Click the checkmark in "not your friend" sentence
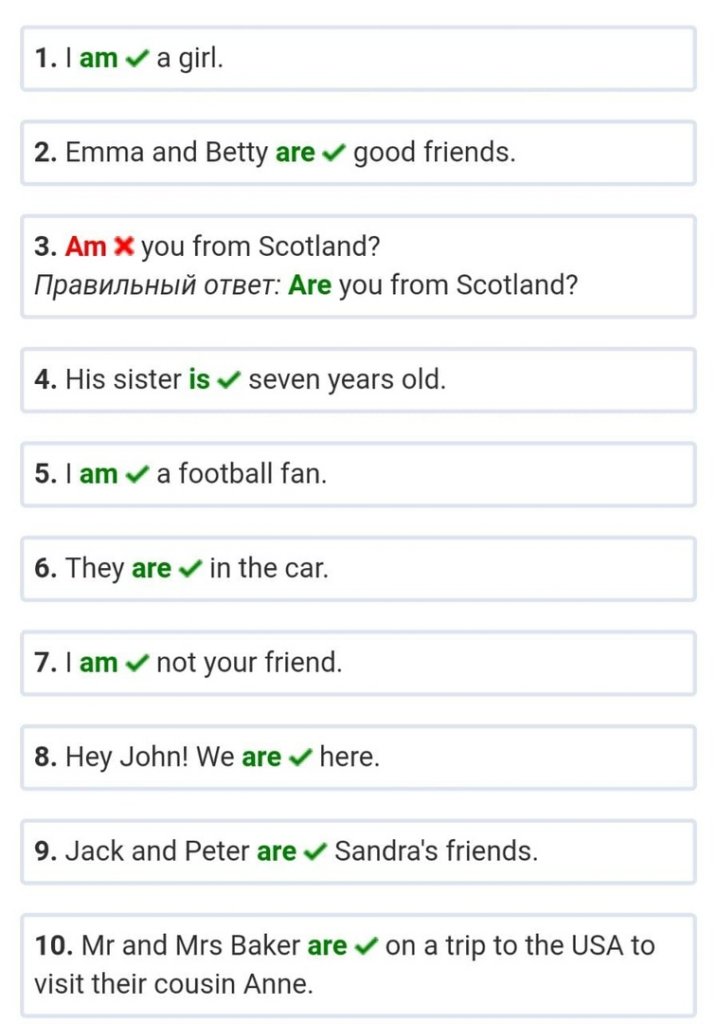The height and width of the screenshot is (1024, 717). coord(137,664)
